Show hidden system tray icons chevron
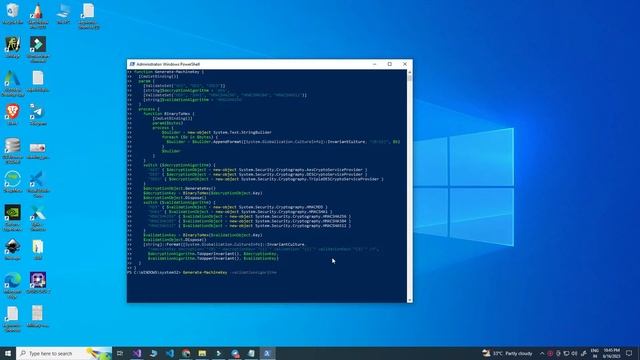Screen dimensions: 640x360 point(542,353)
